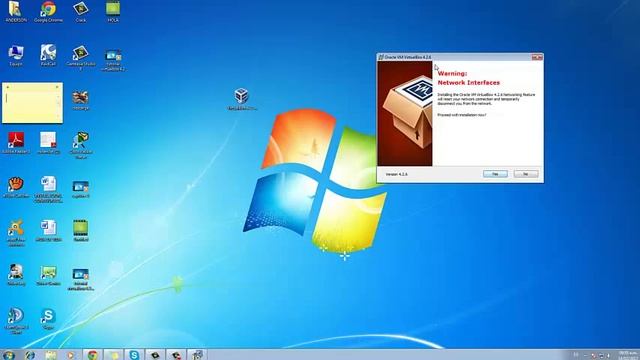The width and height of the screenshot is (640, 360).
Task: Click the system clock in the tray
Action: [628, 355]
